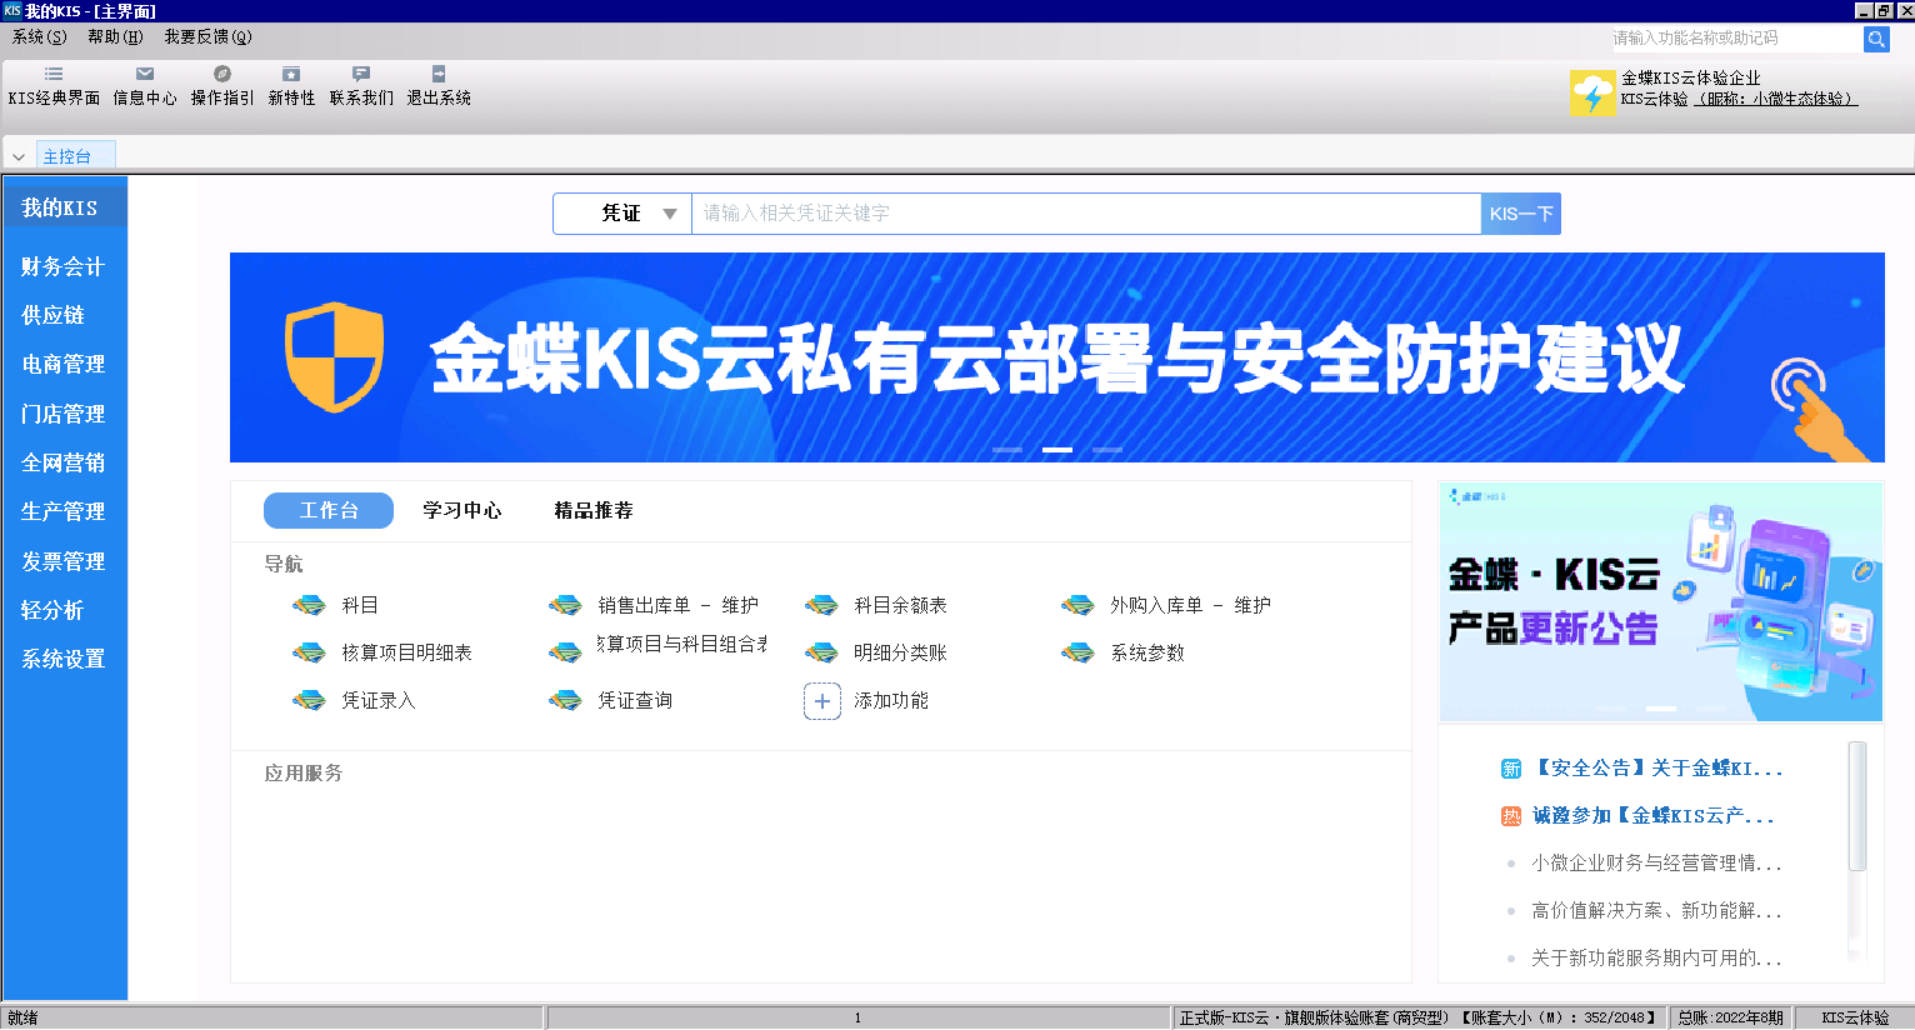Viewport: 1915px width, 1030px height.
Task: Open the 产品更新公告 promo thumbnail
Action: tap(1660, 602)
